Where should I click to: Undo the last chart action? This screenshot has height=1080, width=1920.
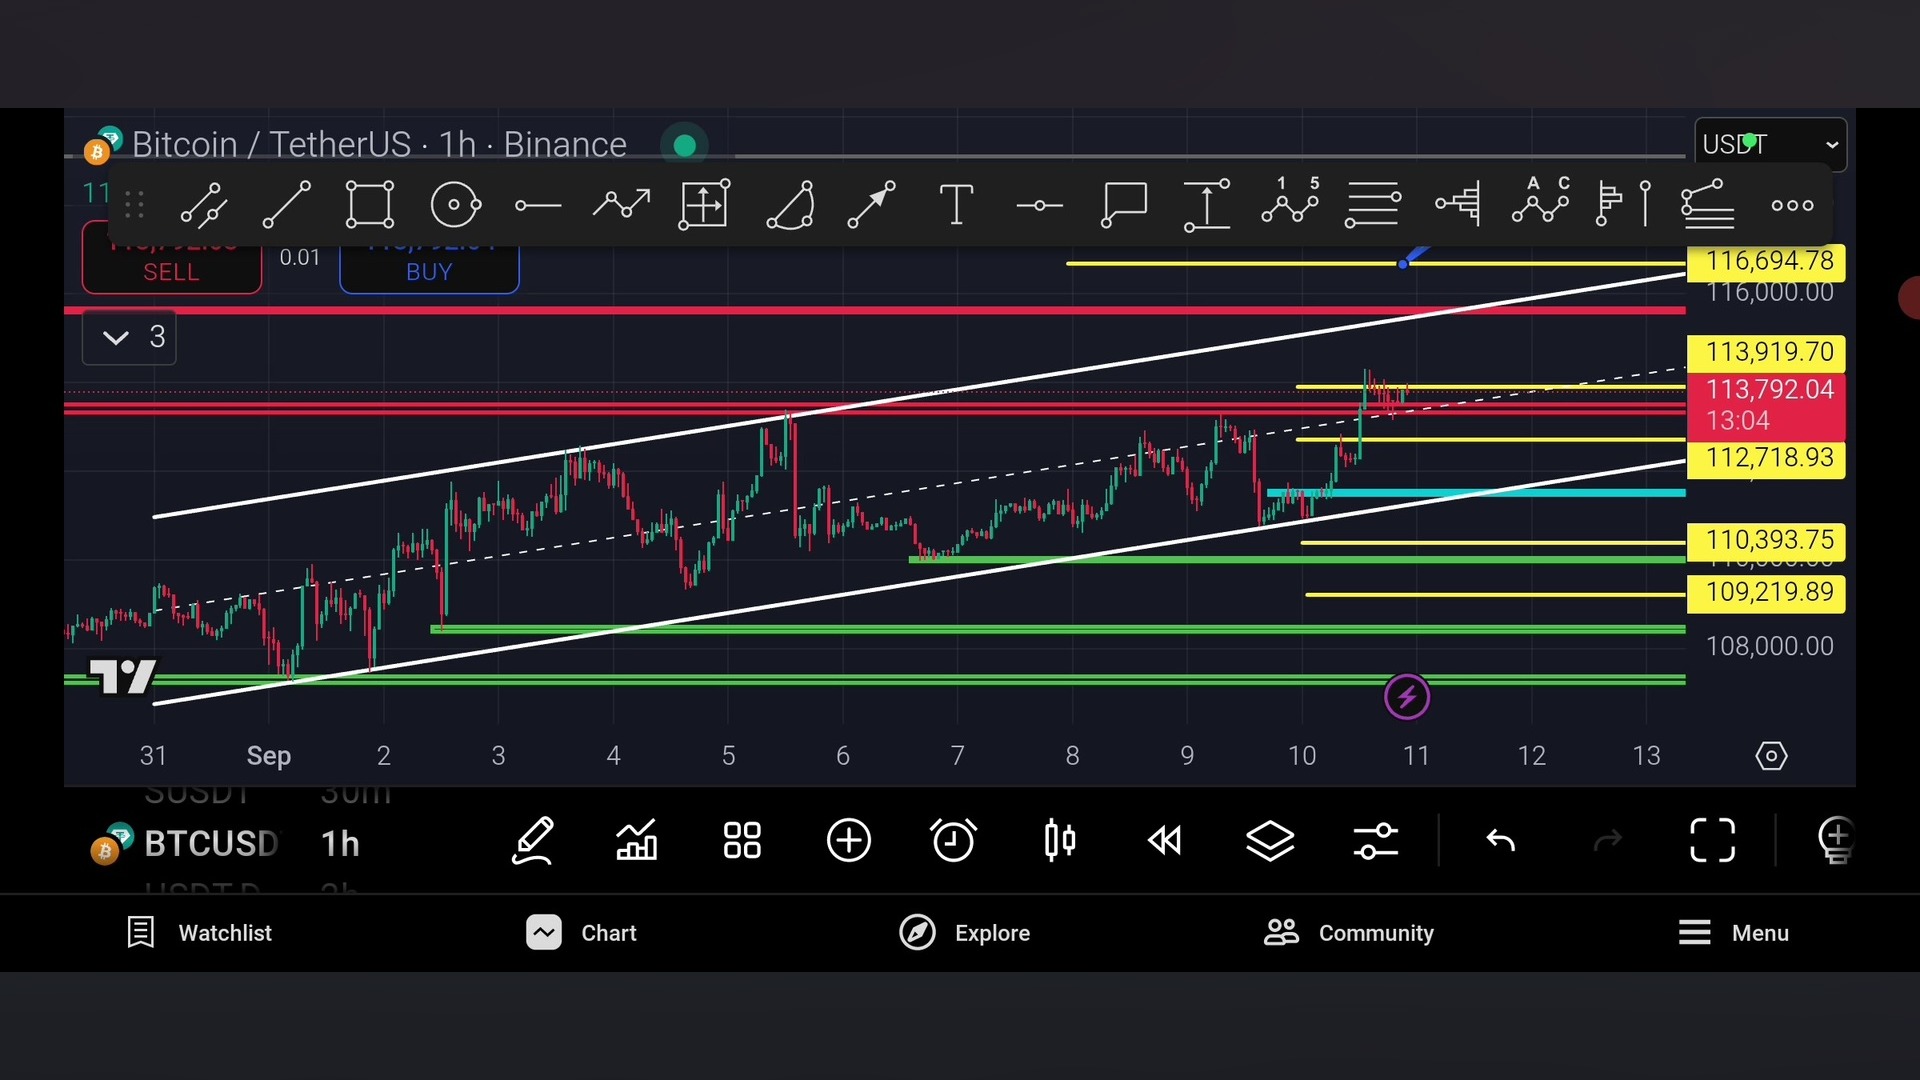[1501, 841]
